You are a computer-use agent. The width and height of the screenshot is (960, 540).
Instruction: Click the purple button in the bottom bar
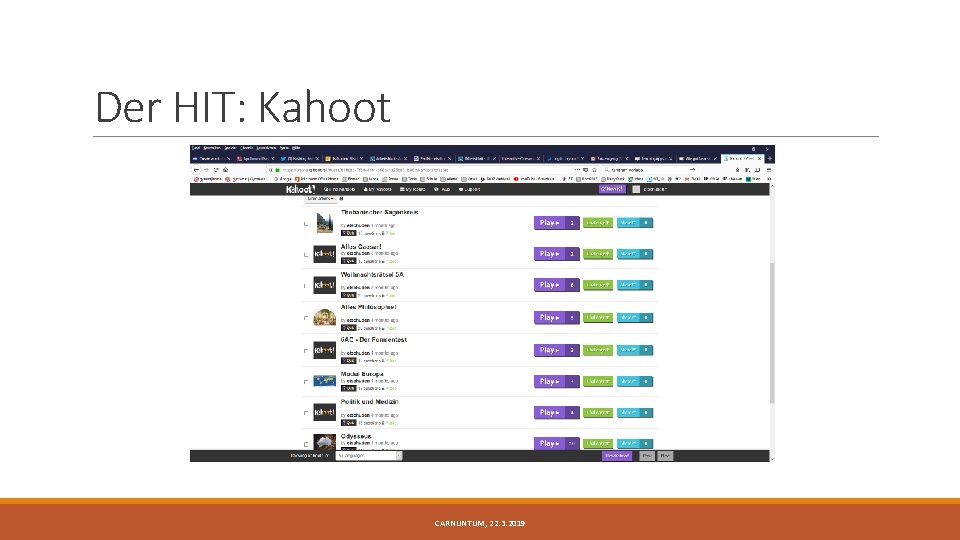617,456
